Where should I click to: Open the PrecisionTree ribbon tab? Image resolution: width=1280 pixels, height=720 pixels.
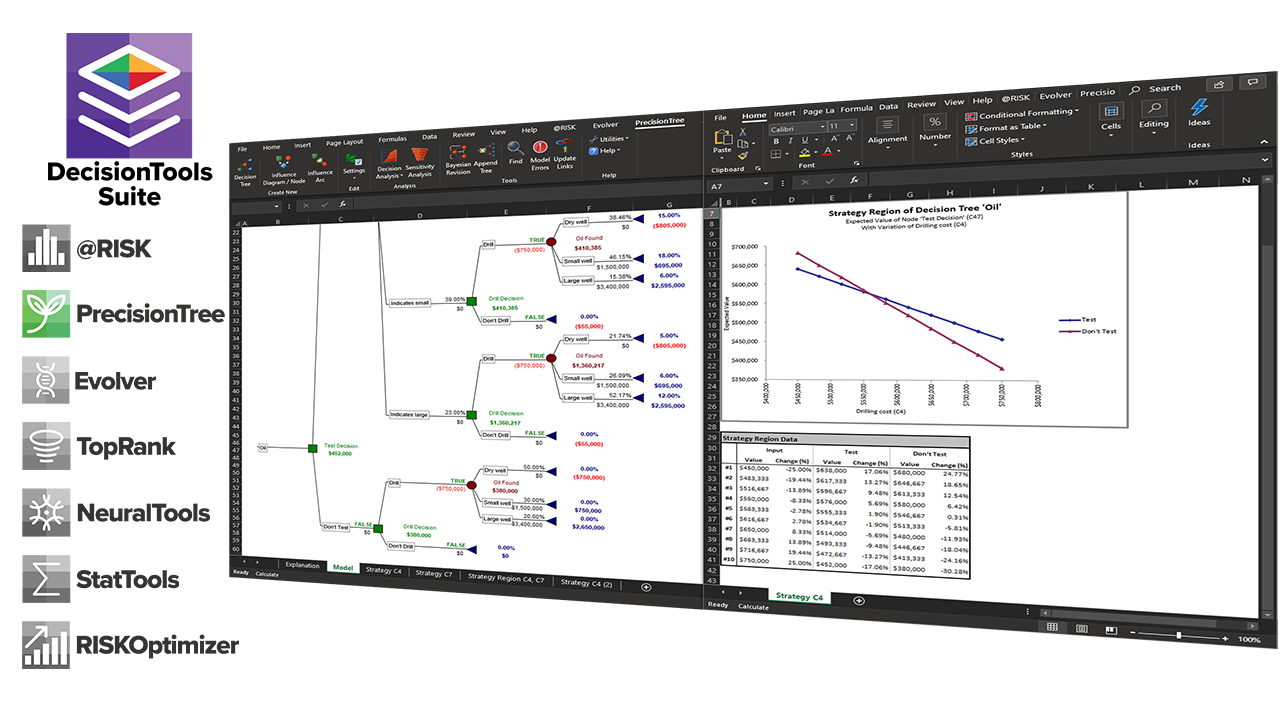(x=660, y=121)
